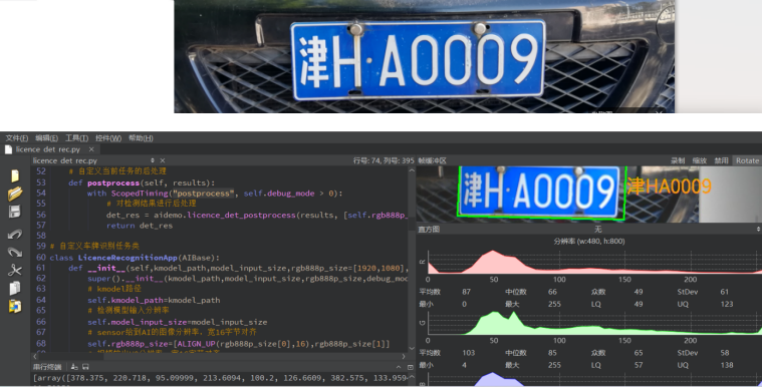Close the open document in the editor bar
The width and height of the screenshot is (762, 388).
pyautogui.click(x=163, y=160)
